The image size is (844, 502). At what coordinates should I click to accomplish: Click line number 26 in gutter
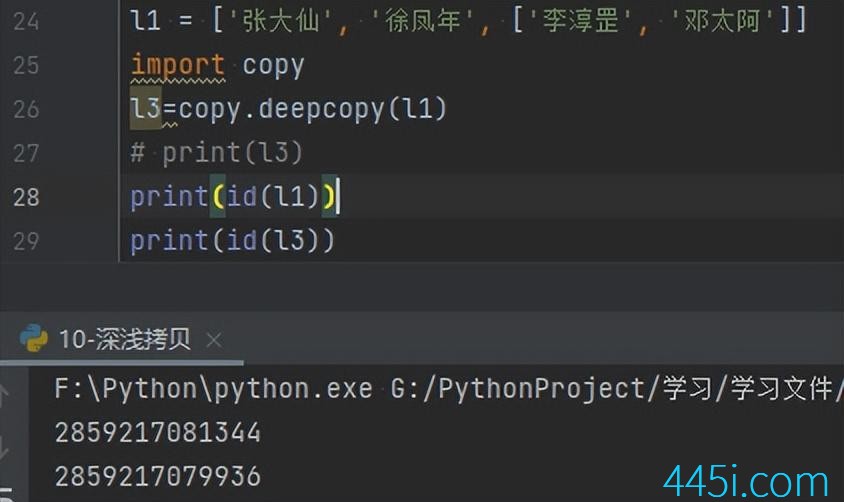click(x=26, y=109)
